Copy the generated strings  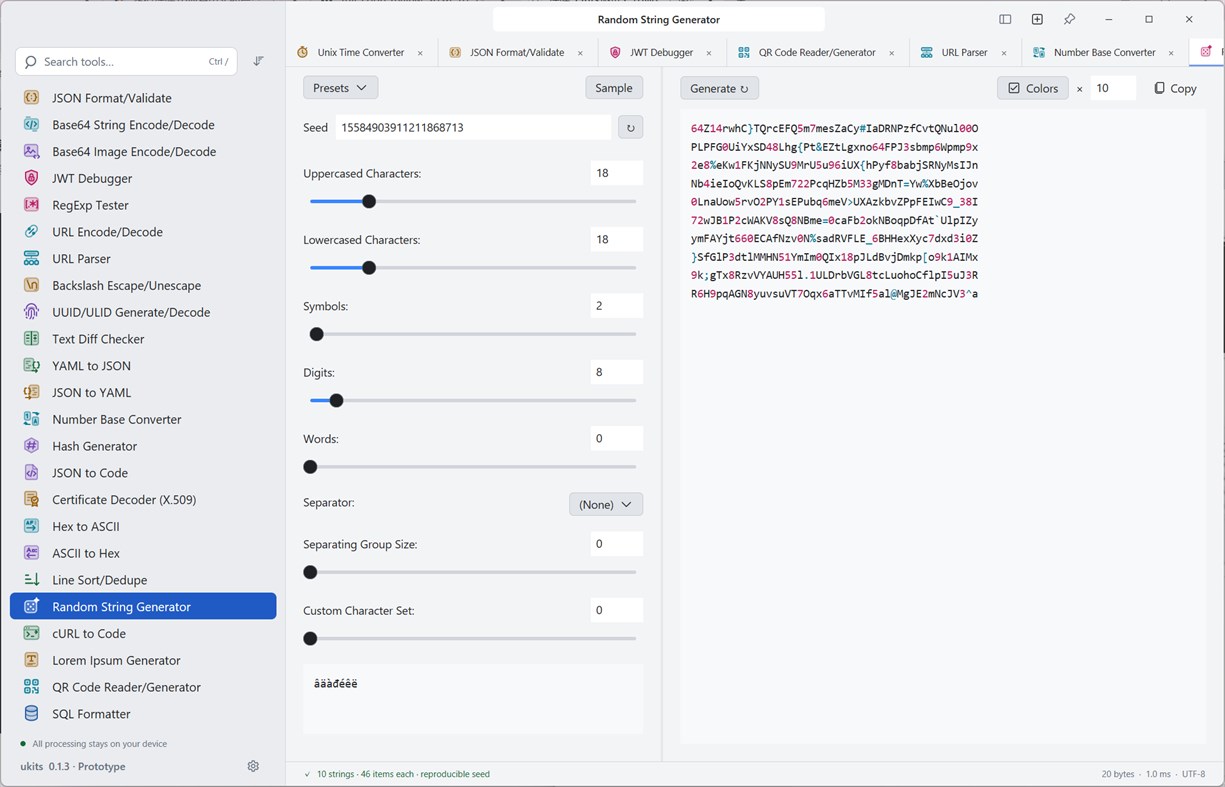coord(1175,88)
